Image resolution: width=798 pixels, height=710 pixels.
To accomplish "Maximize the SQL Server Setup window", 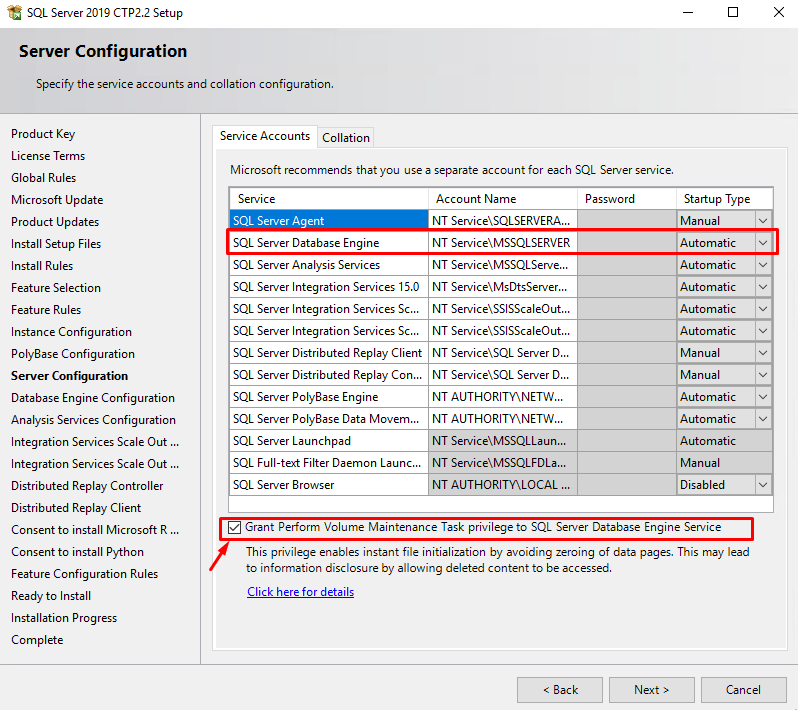I will pos(733,12).
